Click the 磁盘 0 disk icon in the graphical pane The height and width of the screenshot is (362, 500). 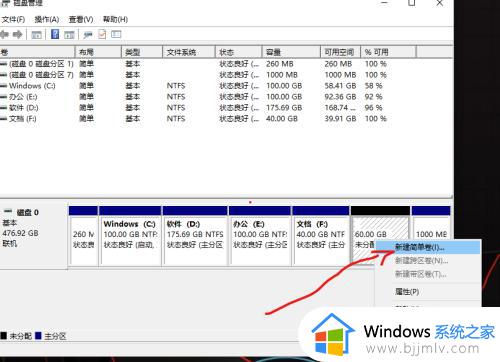8,212
